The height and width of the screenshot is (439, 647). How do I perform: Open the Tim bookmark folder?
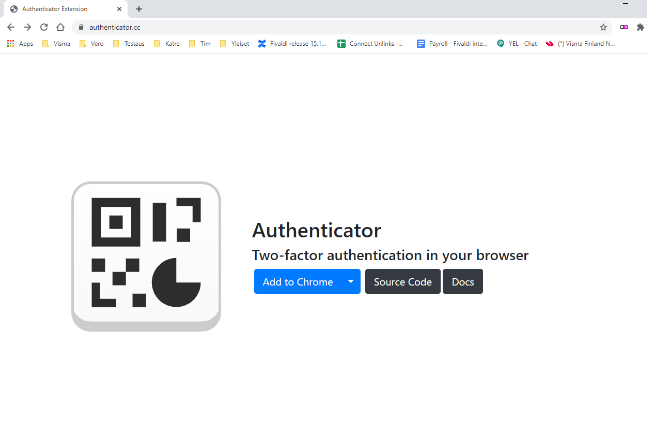(x=200, y=43)
